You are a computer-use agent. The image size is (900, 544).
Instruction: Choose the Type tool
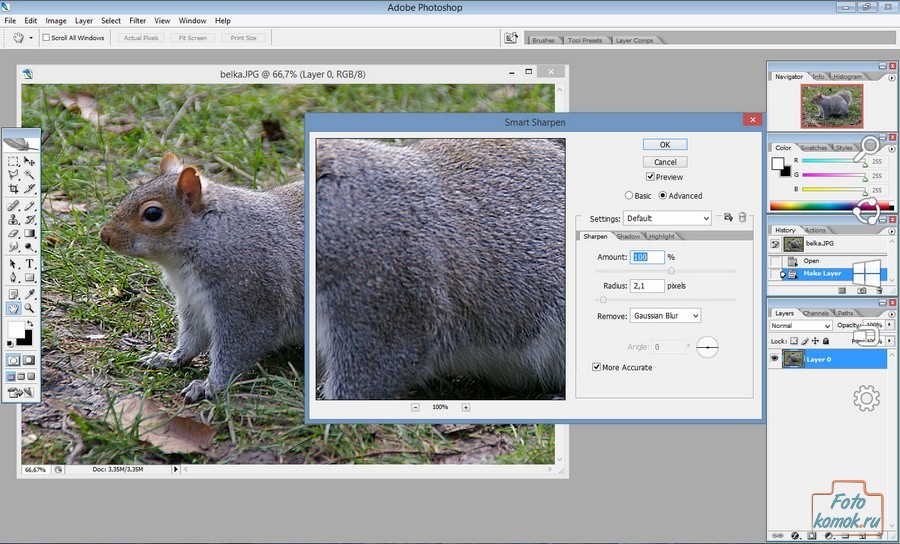[x=30, y=264]
